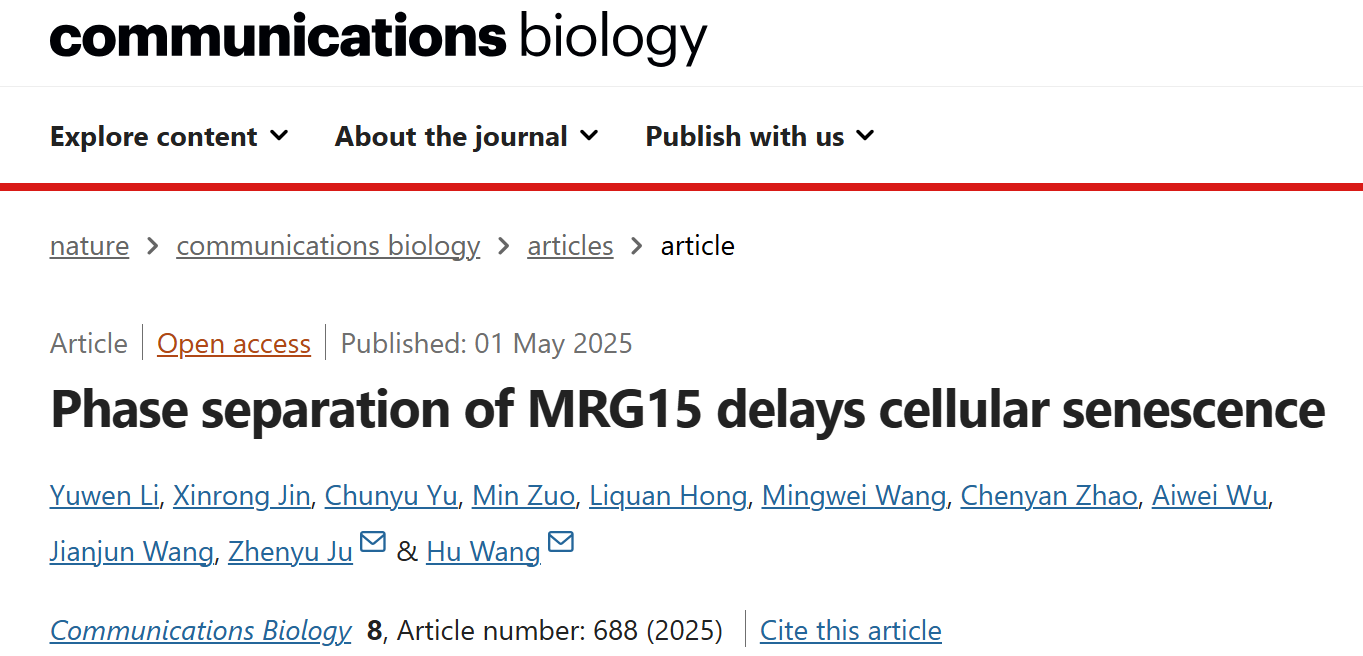Go to the nature breadcrumb link
The width and height of the screenshot is (1363, 656).
tap(89, 246)
